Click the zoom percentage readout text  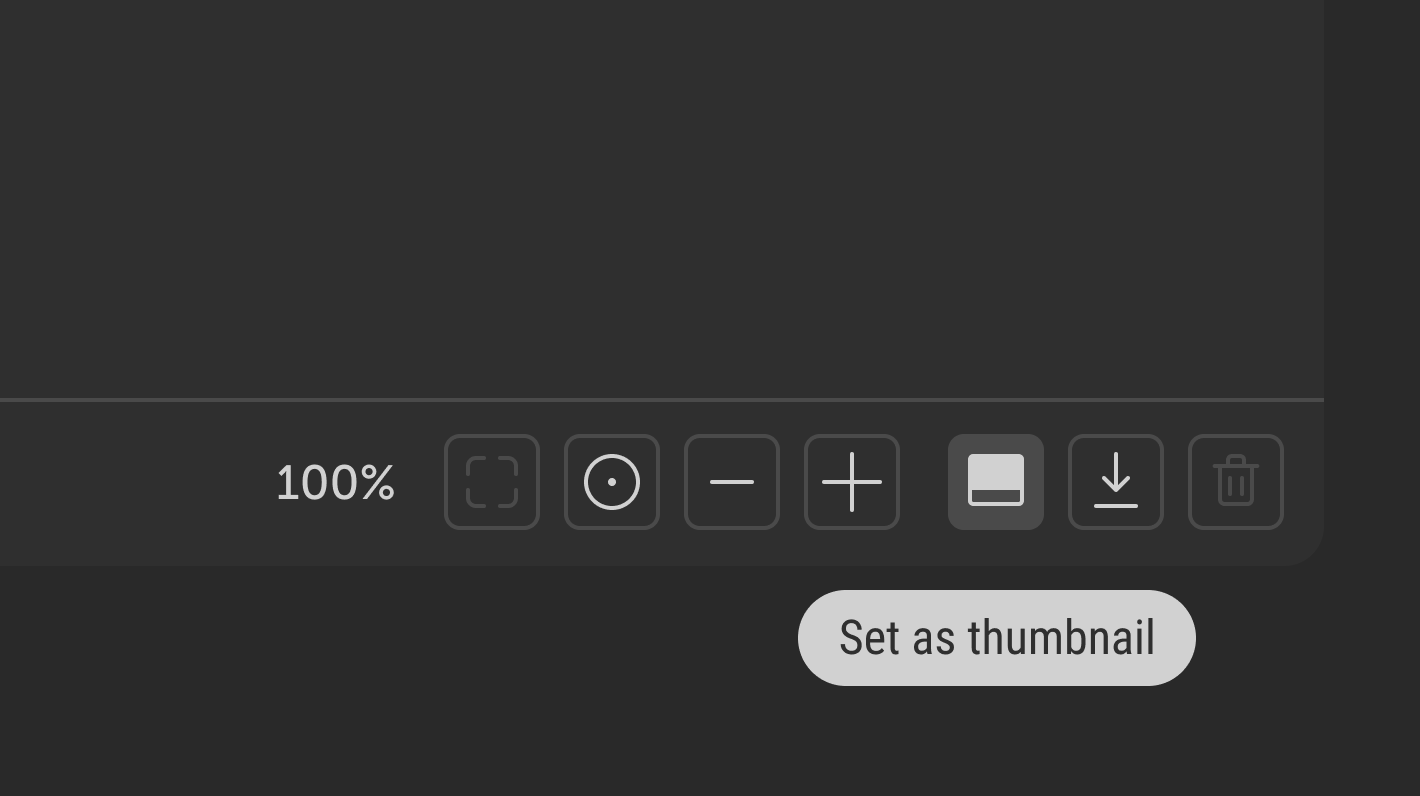click(x=335, y=483)
